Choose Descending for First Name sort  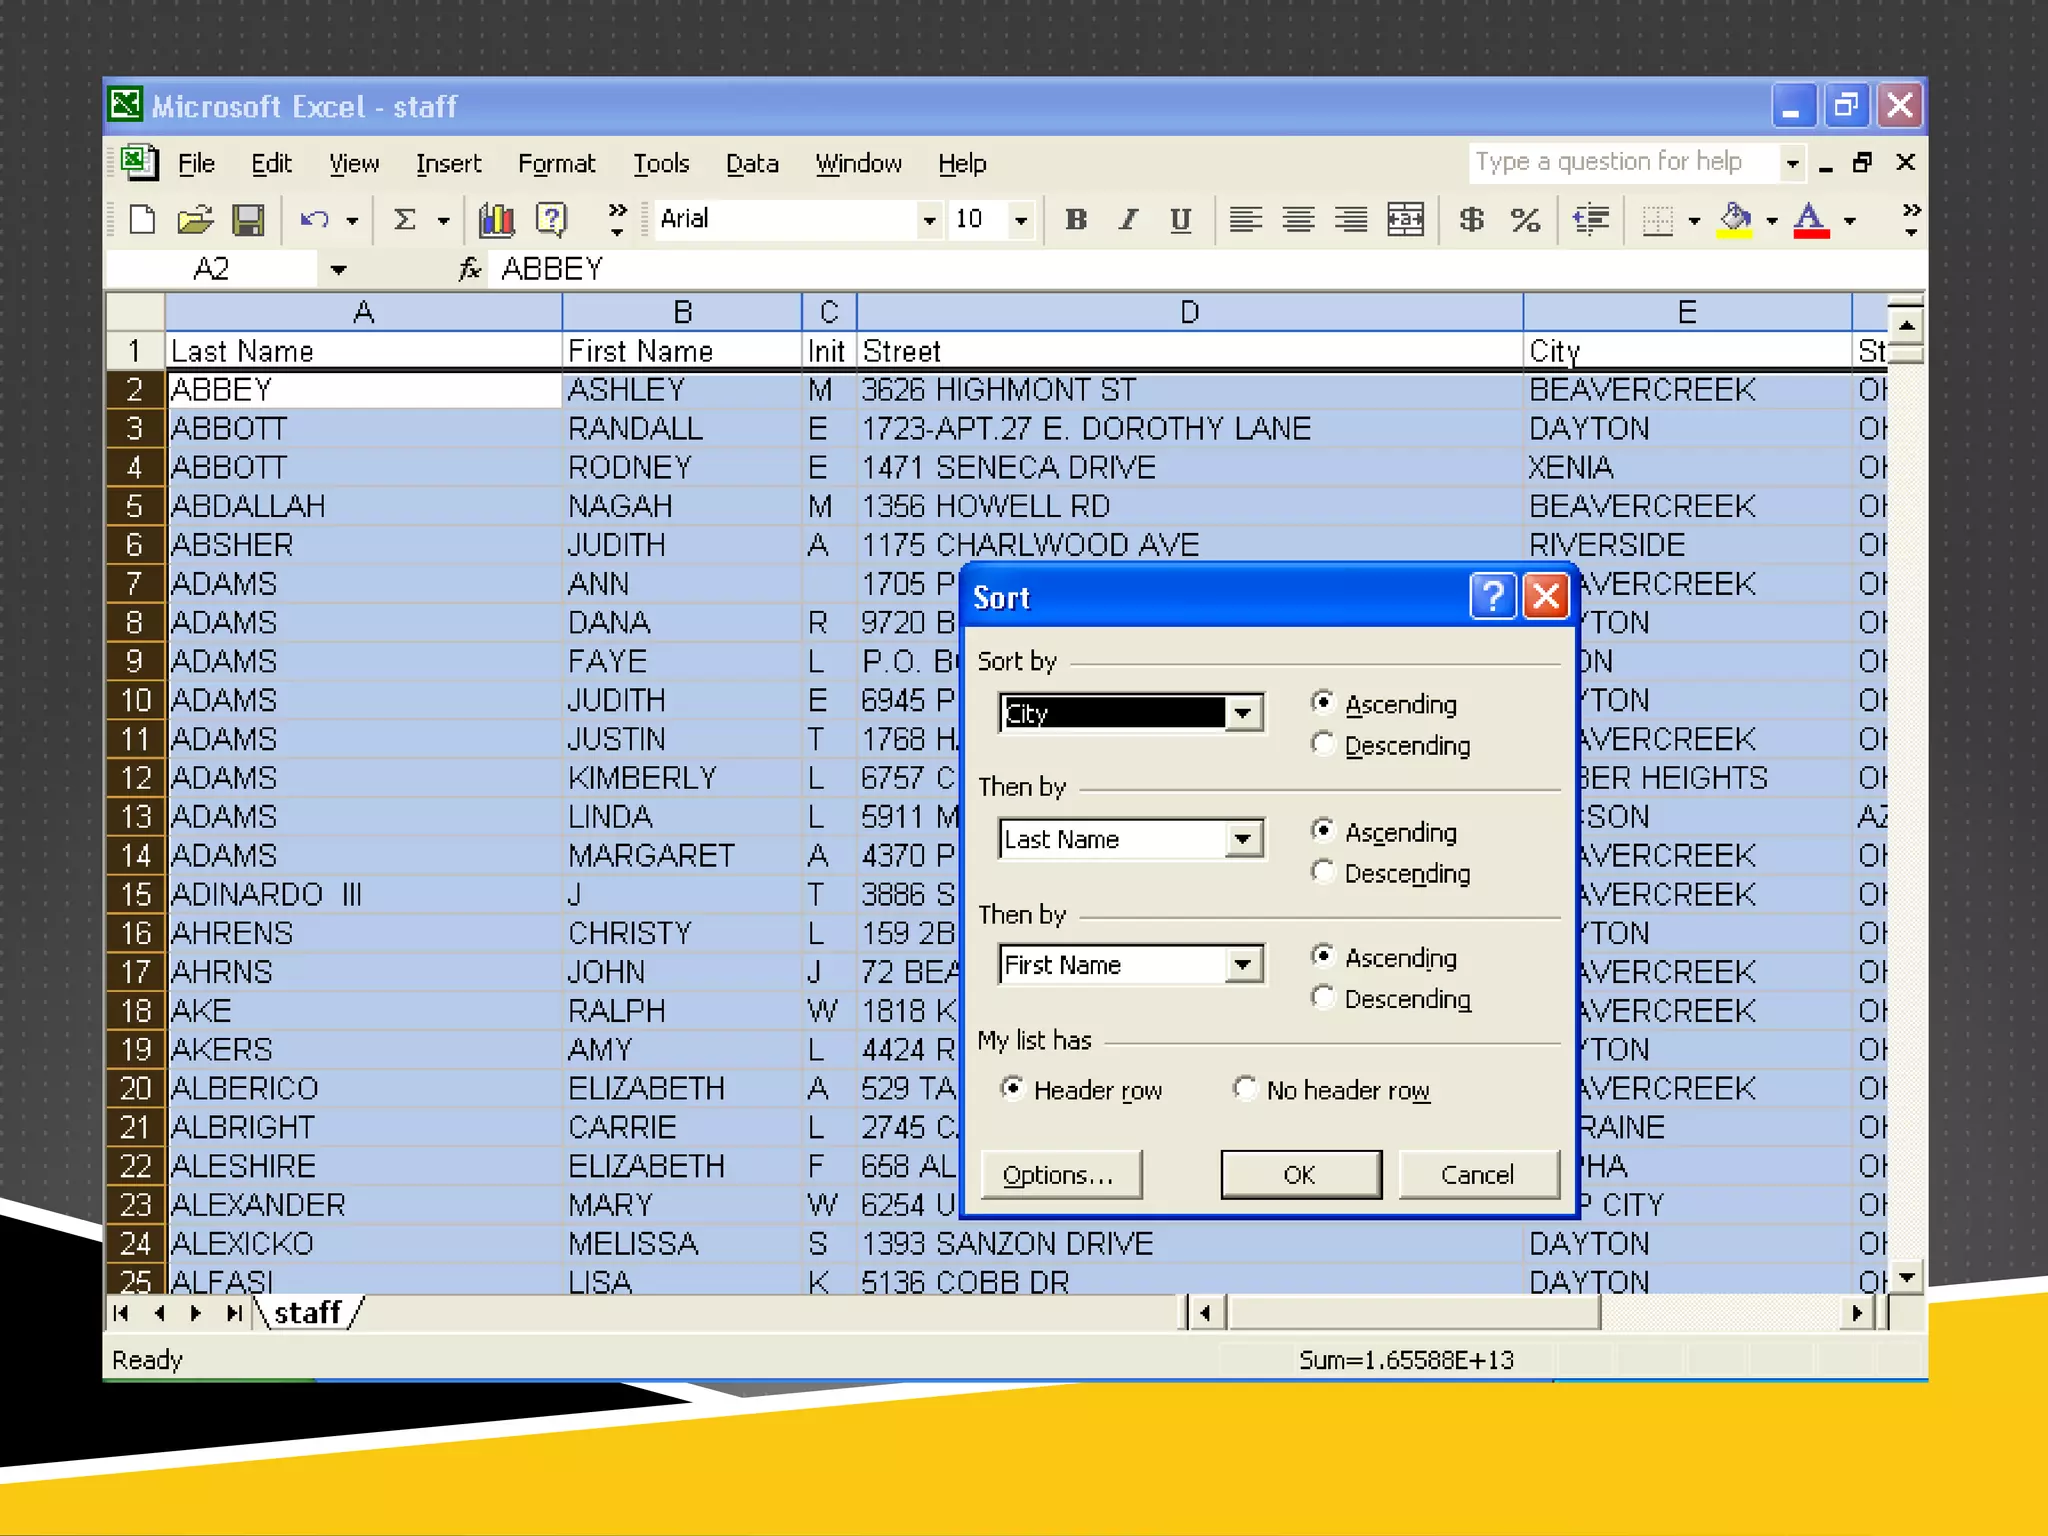point(1323,997)
